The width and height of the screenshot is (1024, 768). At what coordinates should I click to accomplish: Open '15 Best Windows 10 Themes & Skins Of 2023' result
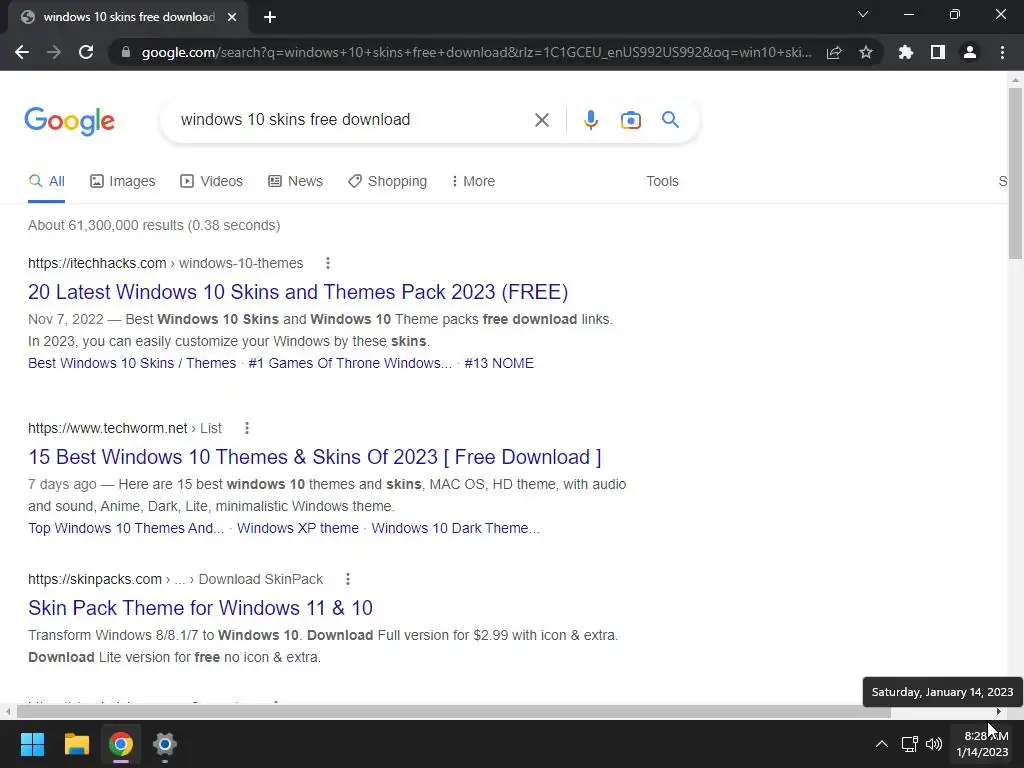315,457
